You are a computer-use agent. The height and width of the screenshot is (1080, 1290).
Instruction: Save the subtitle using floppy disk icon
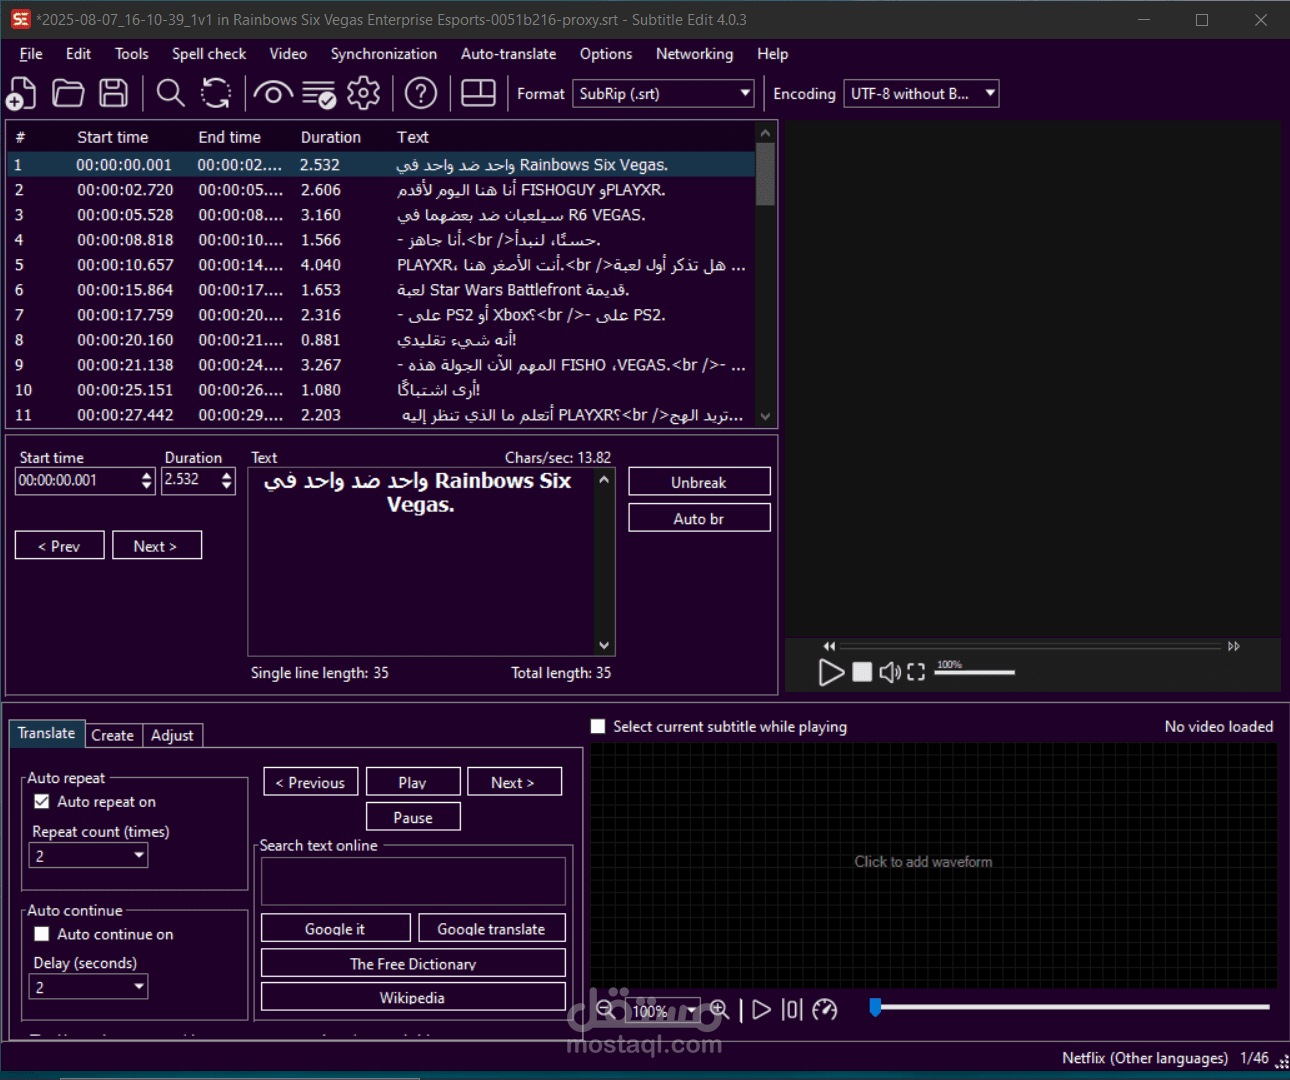pyautogui.click(x=114, y=93)
